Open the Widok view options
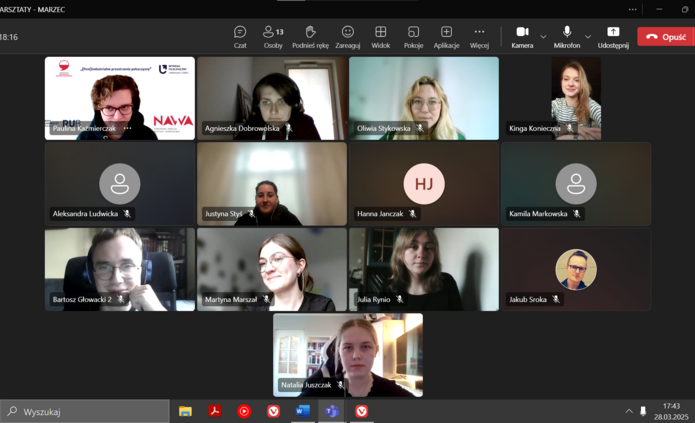Screen dimensions: 695x423 click(x=380, y=37)
